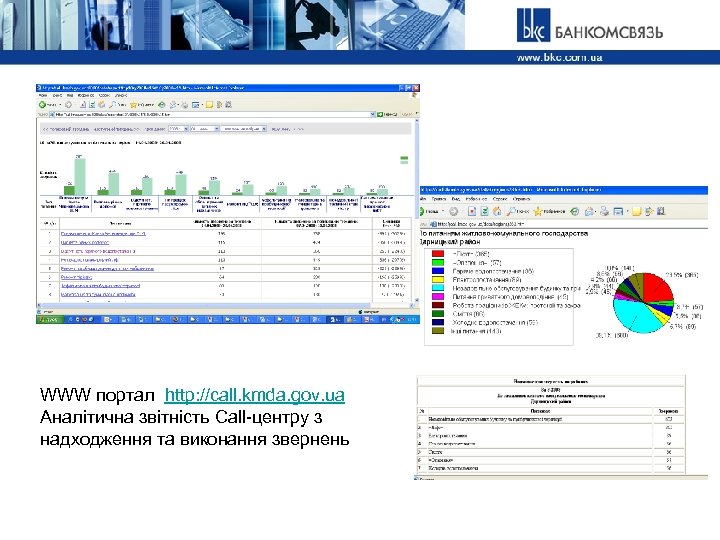720x540 pixels.
Task: Click red legend swatch in pie chart legend
Action: tap(438, 253)
